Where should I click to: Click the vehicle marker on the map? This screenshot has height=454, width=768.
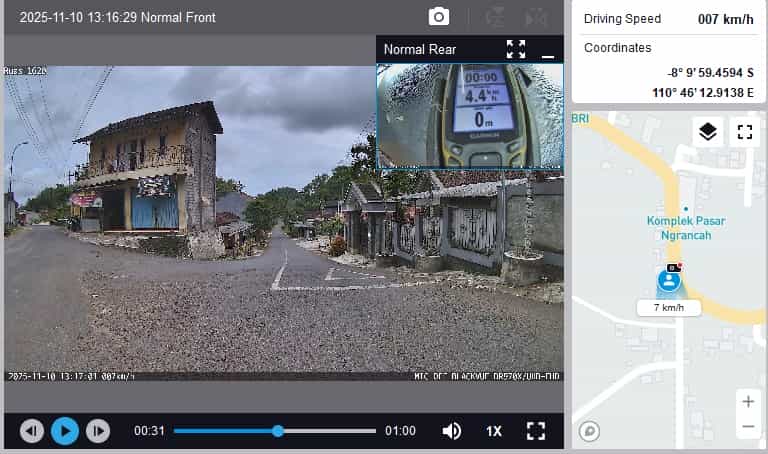pyautogui.click(x=668, y=280)
